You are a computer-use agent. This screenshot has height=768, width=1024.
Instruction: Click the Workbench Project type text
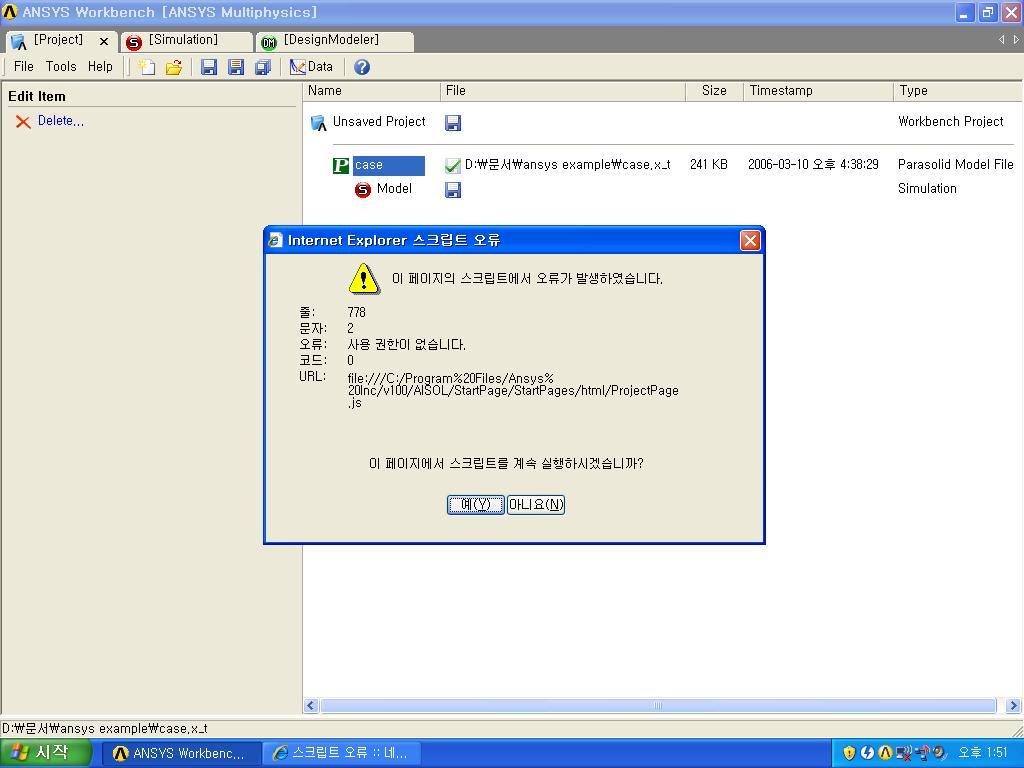(950, 121)
